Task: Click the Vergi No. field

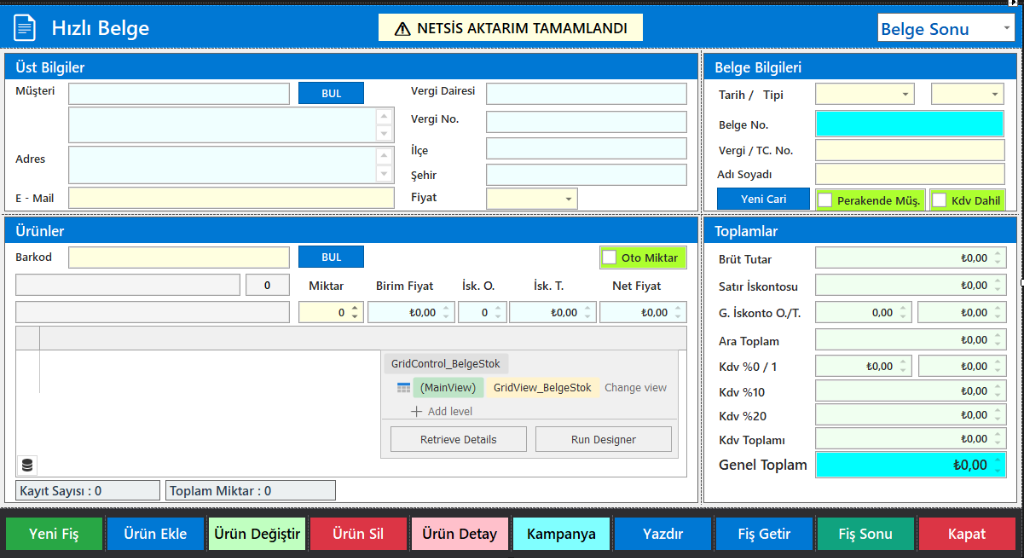Action: tap(586, 122)
